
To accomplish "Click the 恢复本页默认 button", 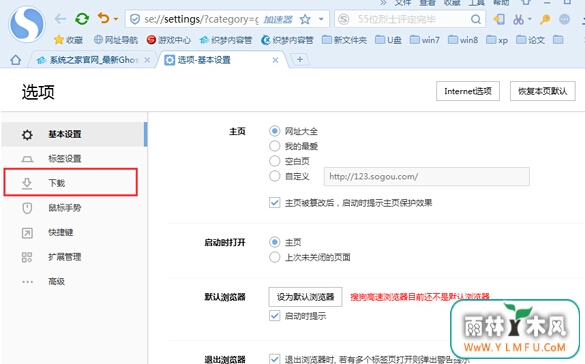I will click(542, 91).
